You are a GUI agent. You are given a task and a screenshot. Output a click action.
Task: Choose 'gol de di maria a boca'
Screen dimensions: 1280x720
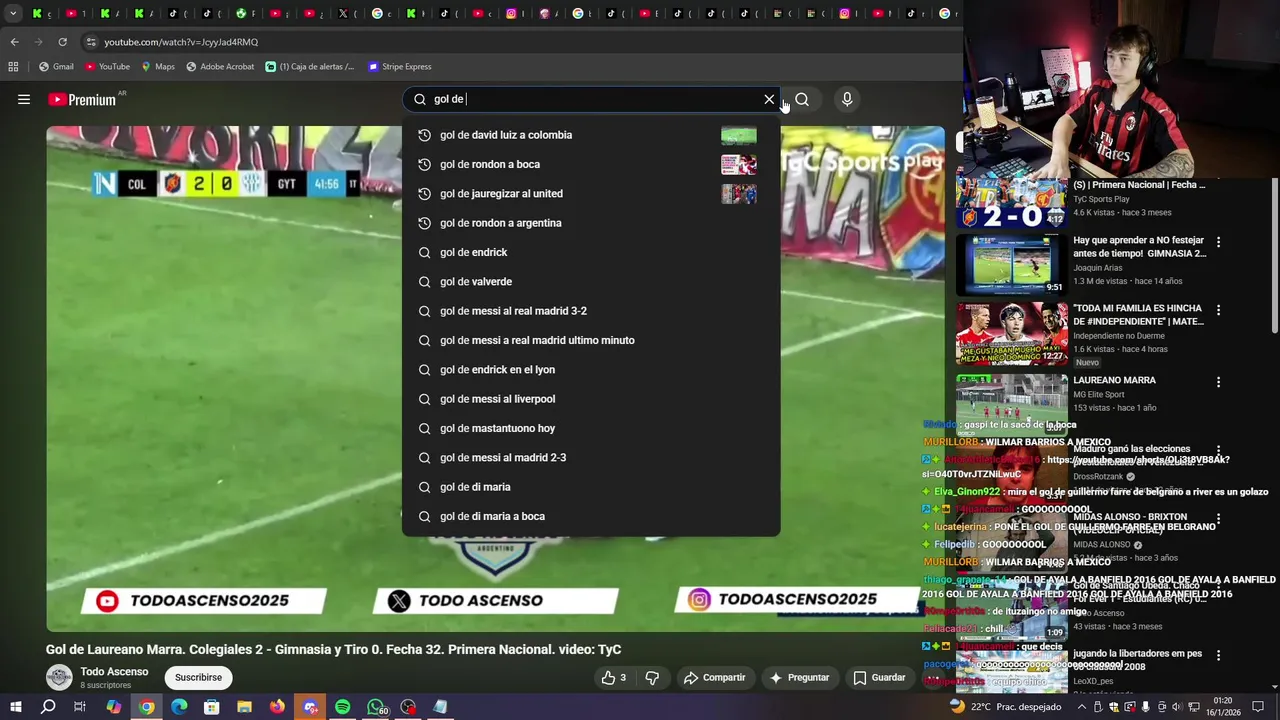(590, 516)
